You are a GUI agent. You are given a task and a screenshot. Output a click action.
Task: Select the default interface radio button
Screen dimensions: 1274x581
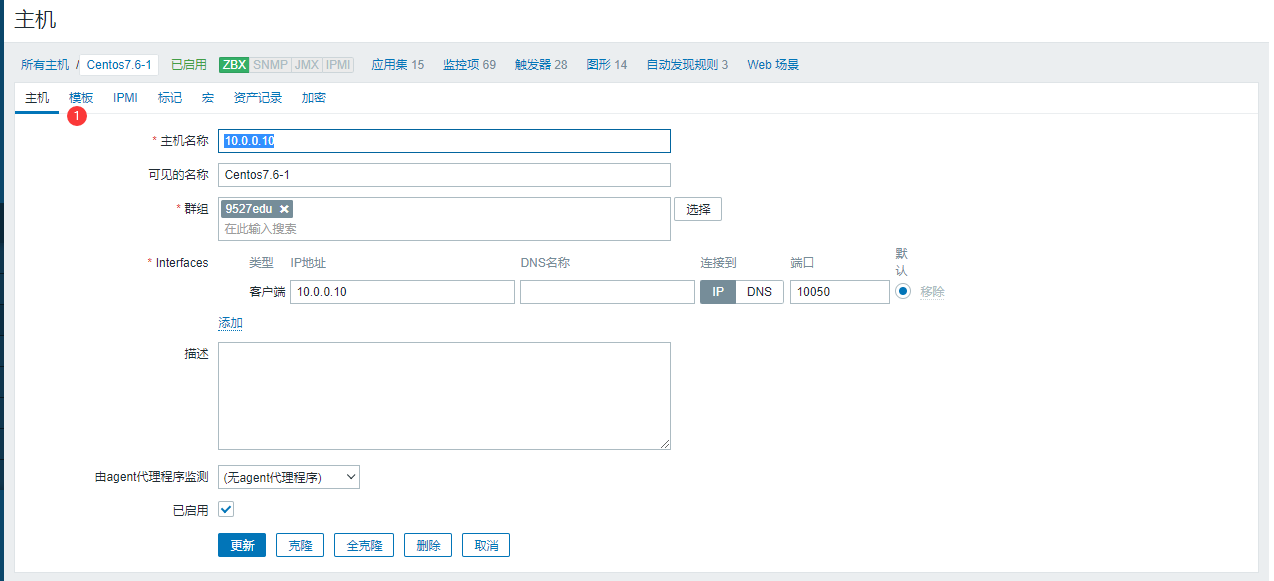click(x=903, y=292)
